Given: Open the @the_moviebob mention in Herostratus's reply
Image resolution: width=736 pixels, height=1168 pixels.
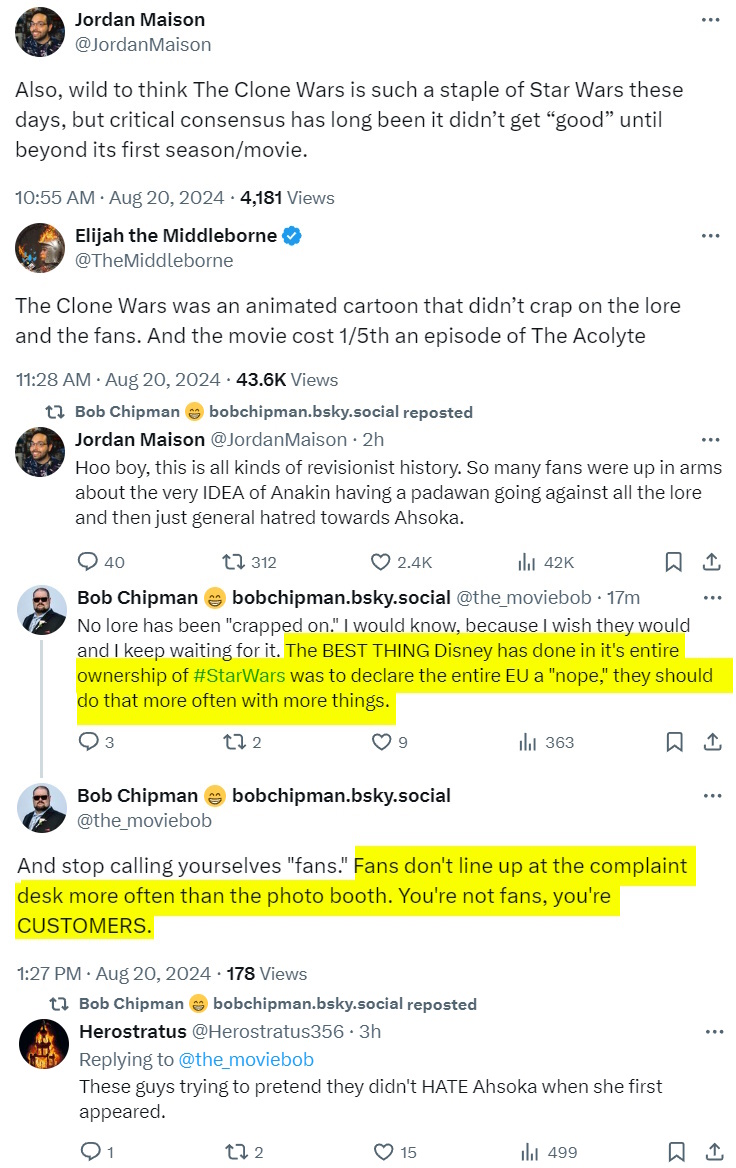Looking at the screenshot, I should [245, 1060].
